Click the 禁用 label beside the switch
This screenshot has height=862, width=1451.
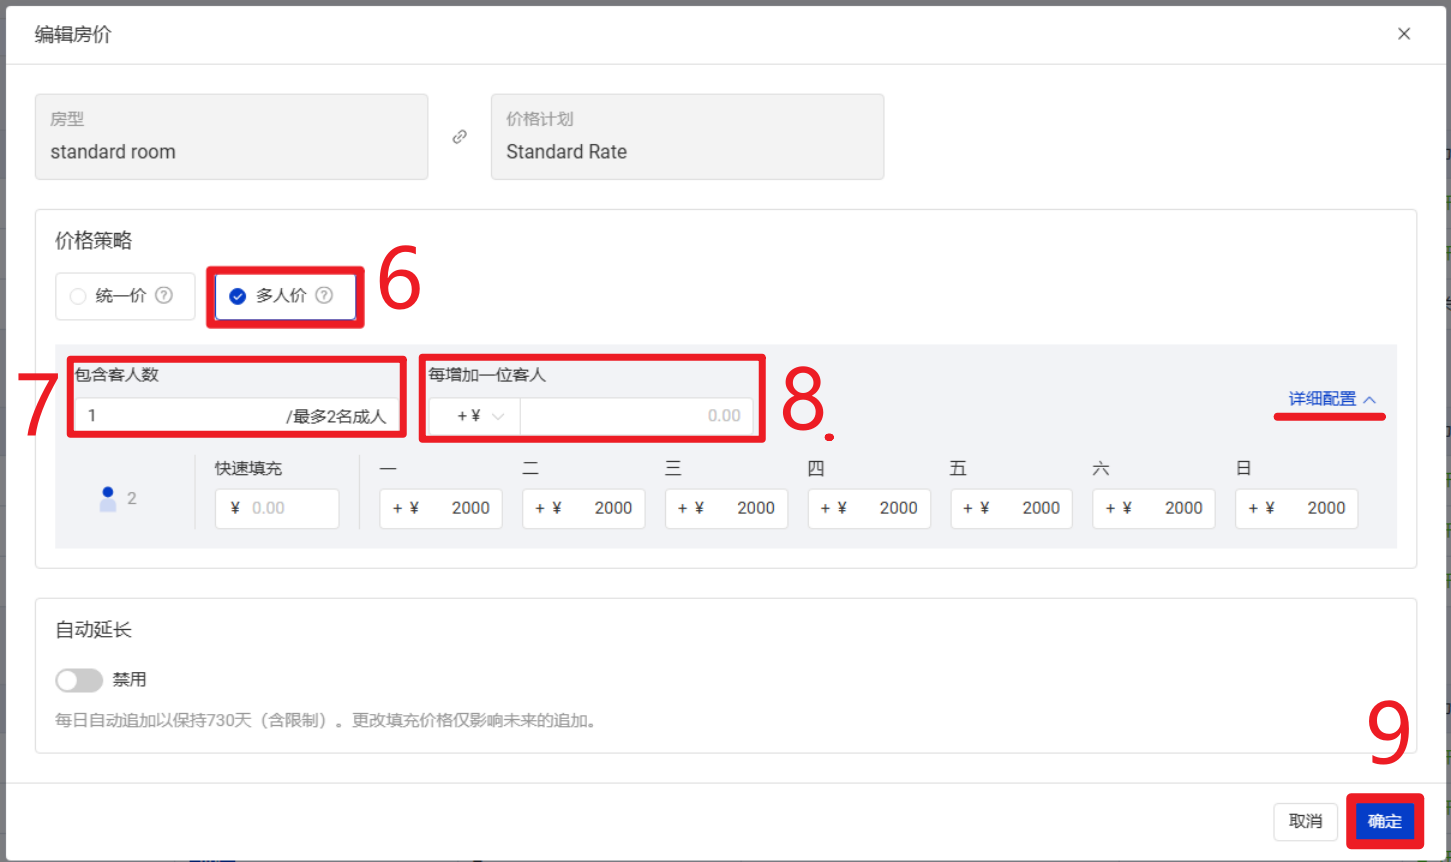(130, 680)
